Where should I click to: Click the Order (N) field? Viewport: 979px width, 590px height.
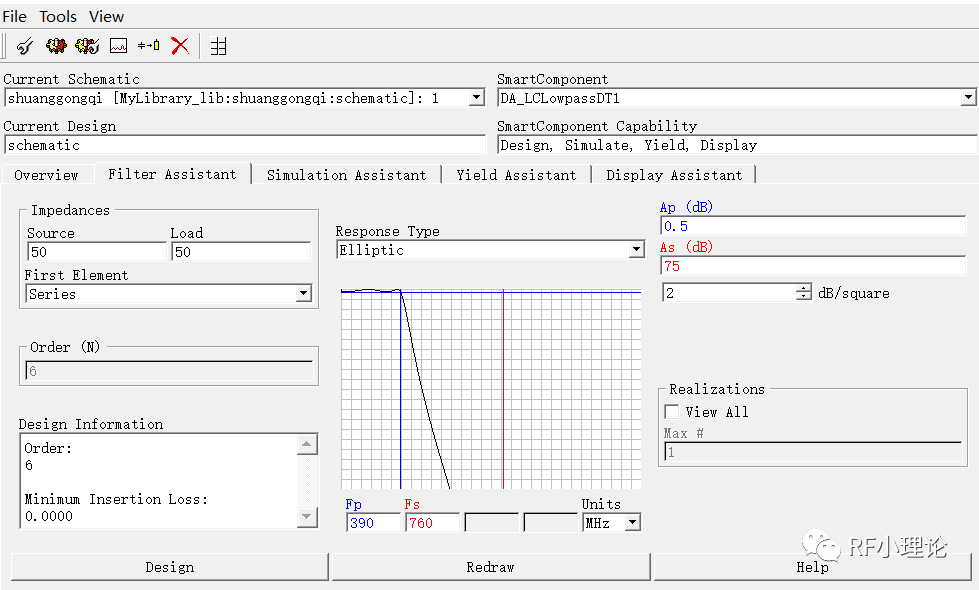click(x=169, y=371)
